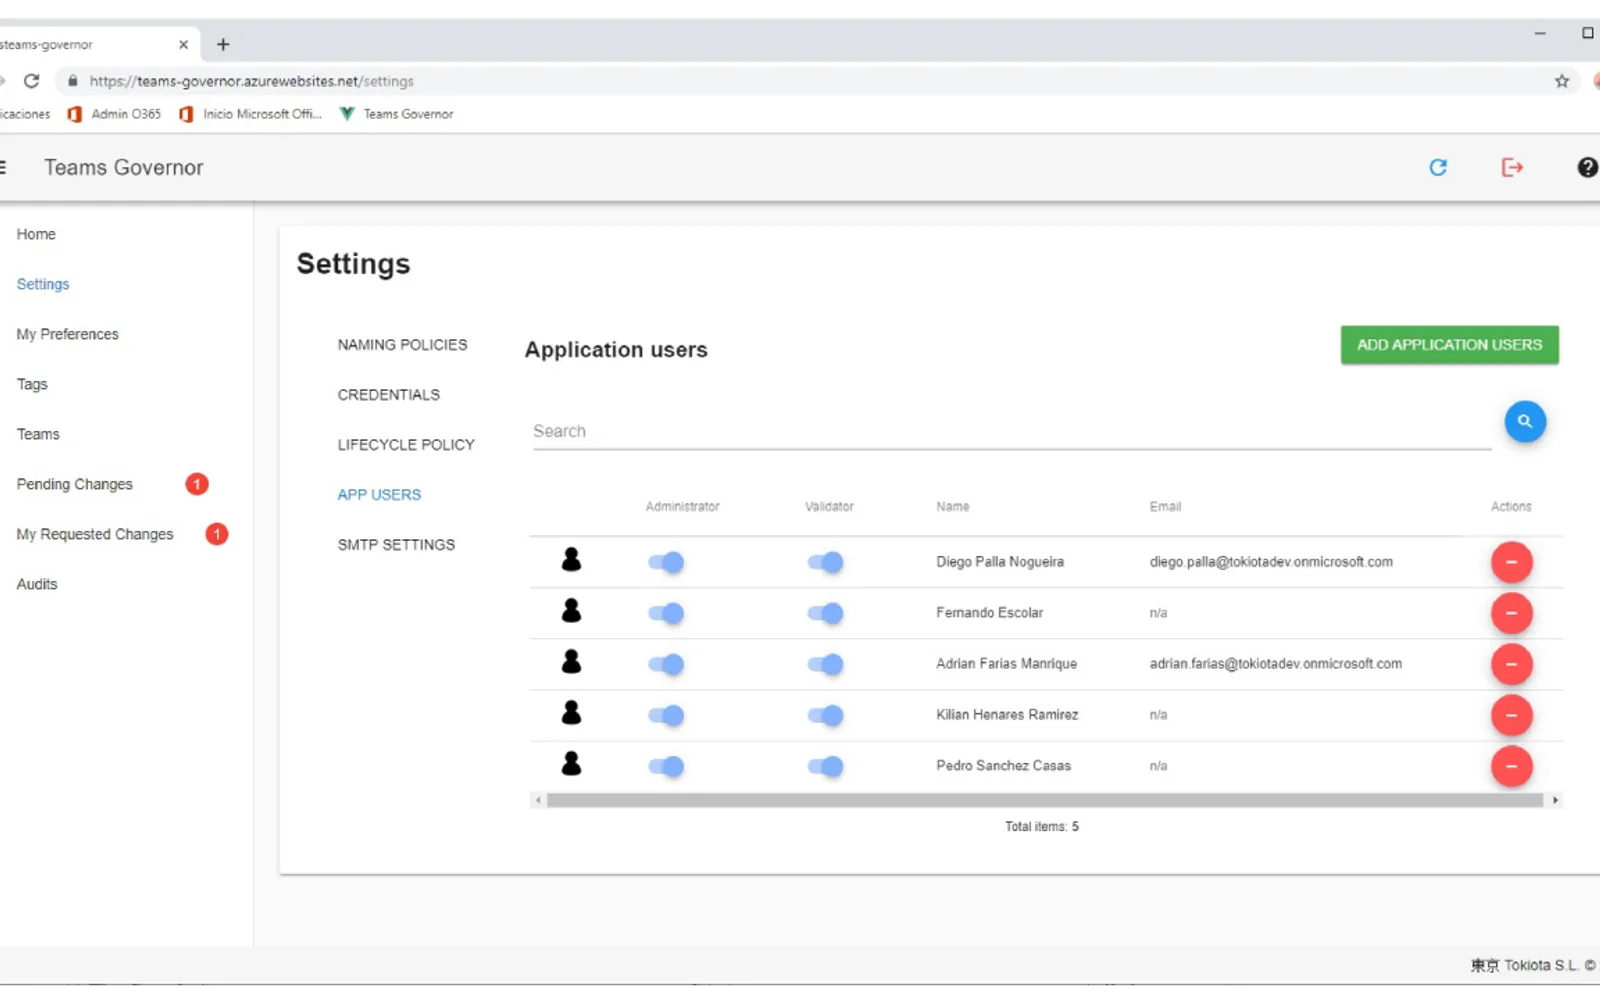Screen dimensions: 1600x1000
Task: Toggle Validator switch for Fernando Escolar
Action: 826,613
